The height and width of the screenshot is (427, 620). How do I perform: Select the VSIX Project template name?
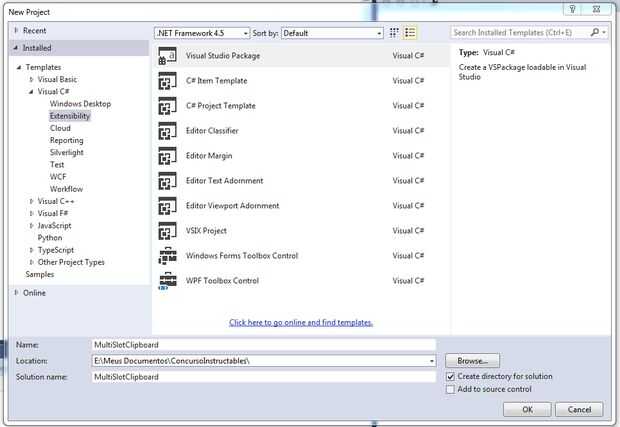(206, 231)
